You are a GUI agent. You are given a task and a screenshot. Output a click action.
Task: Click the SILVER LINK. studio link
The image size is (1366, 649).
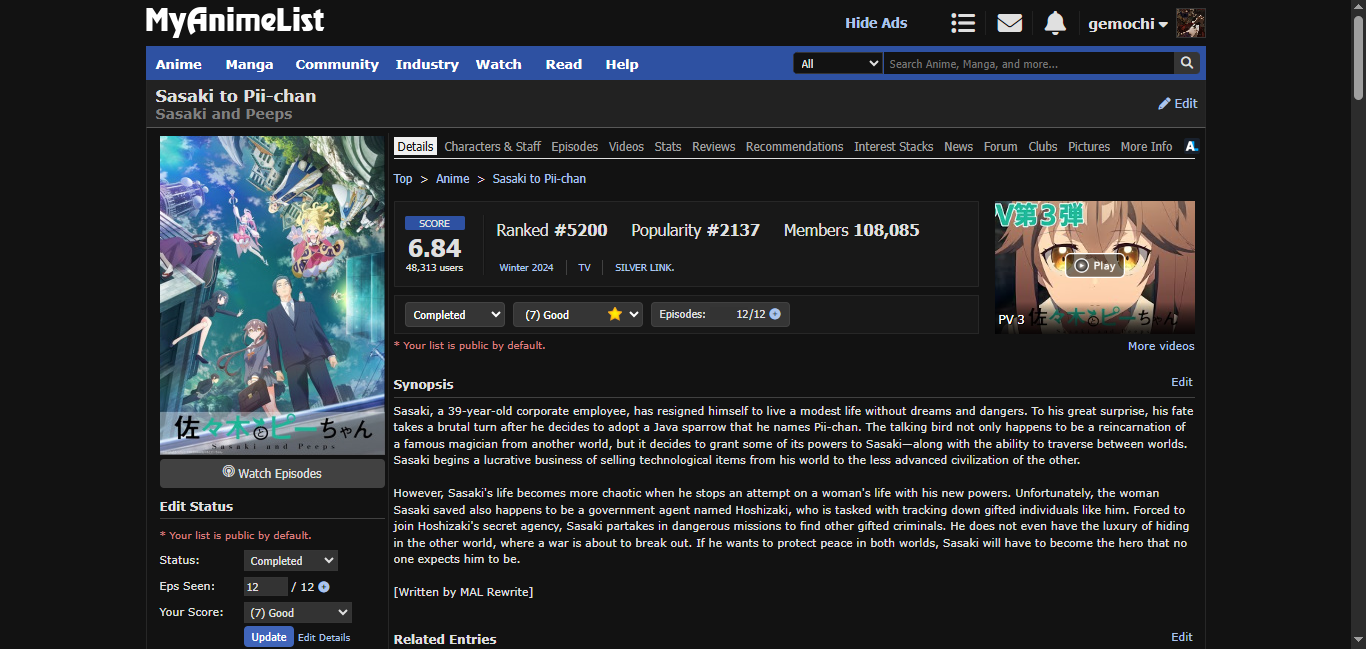645,268
